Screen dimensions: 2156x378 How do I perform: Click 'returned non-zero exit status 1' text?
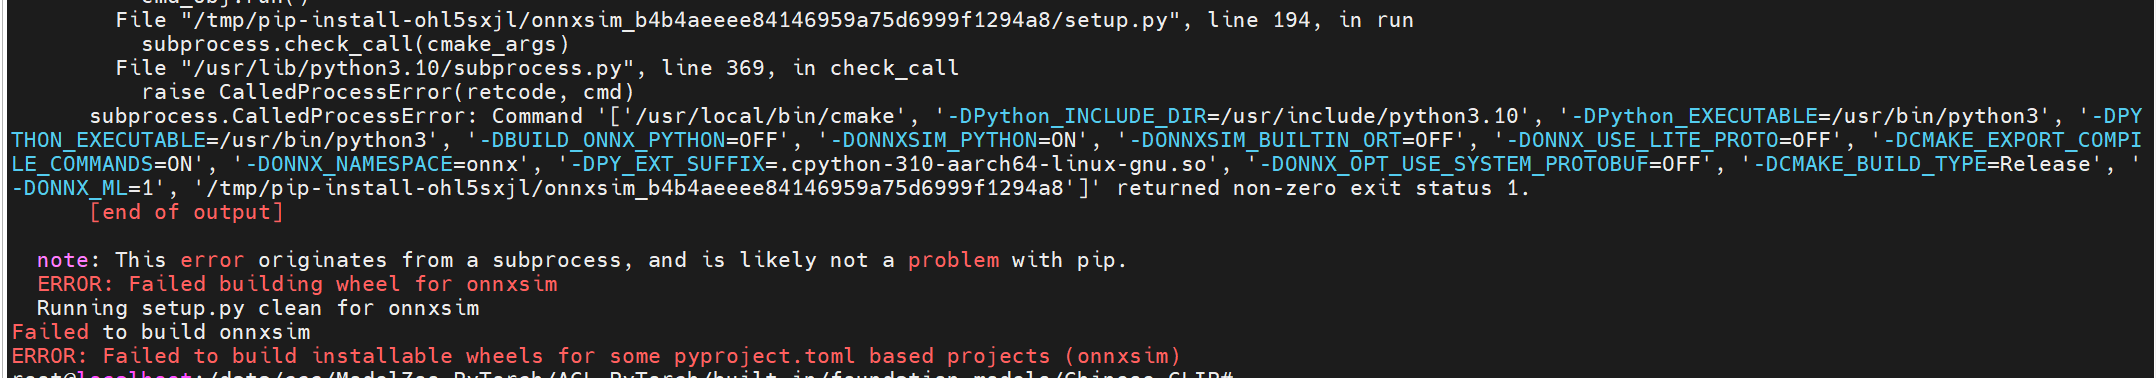(x=1322, y=189)
